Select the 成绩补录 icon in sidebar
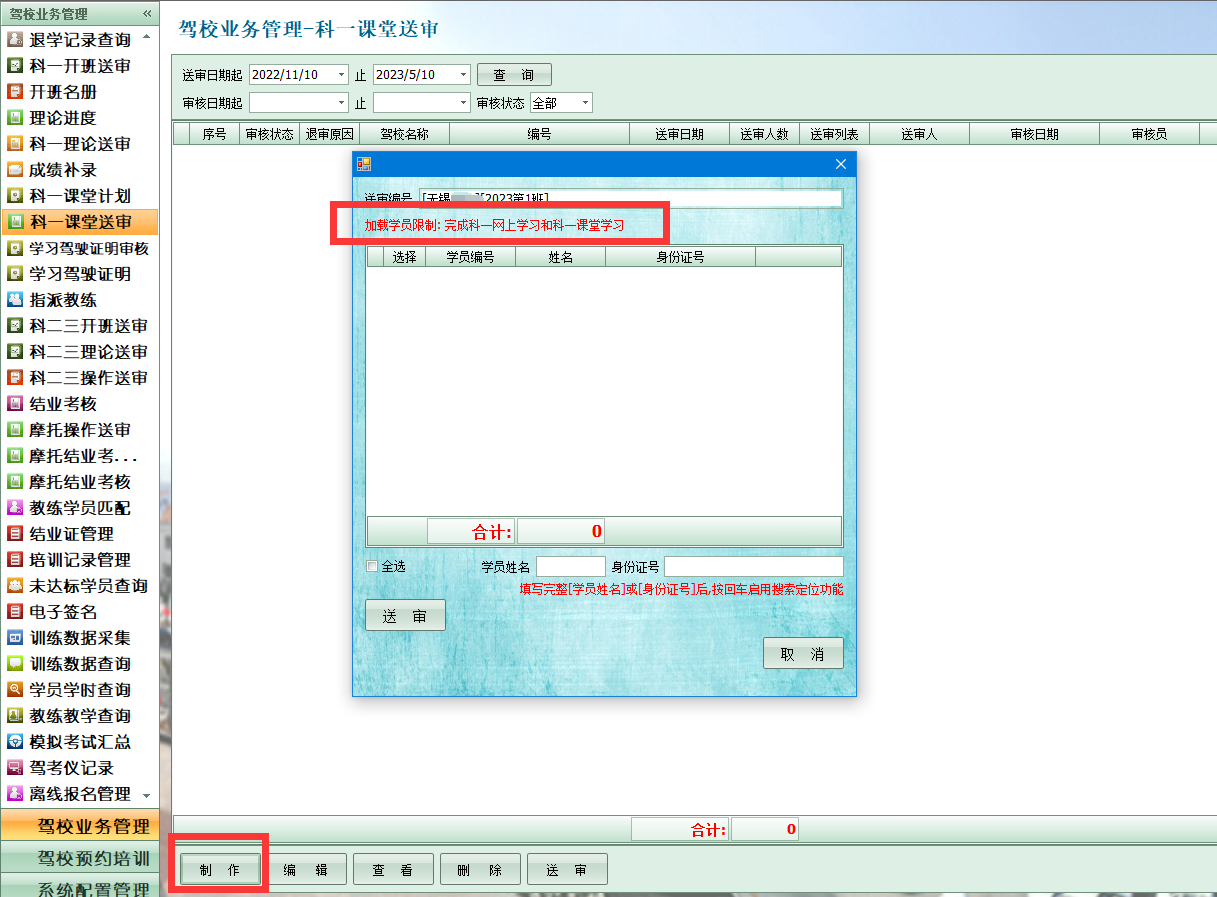The width and height of the screenshot is (1217, 897). point(15,170)
